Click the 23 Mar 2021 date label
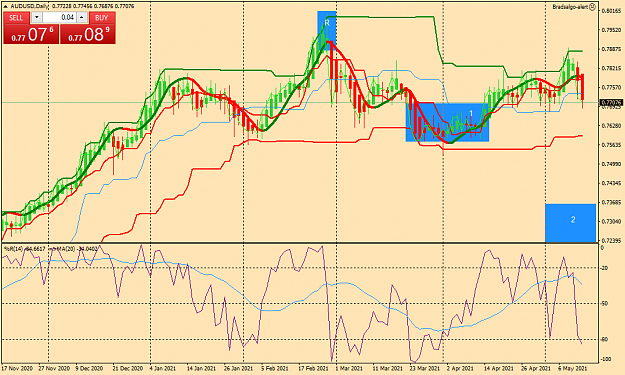The height and width of the screenshot is (375, 625). 425,368
